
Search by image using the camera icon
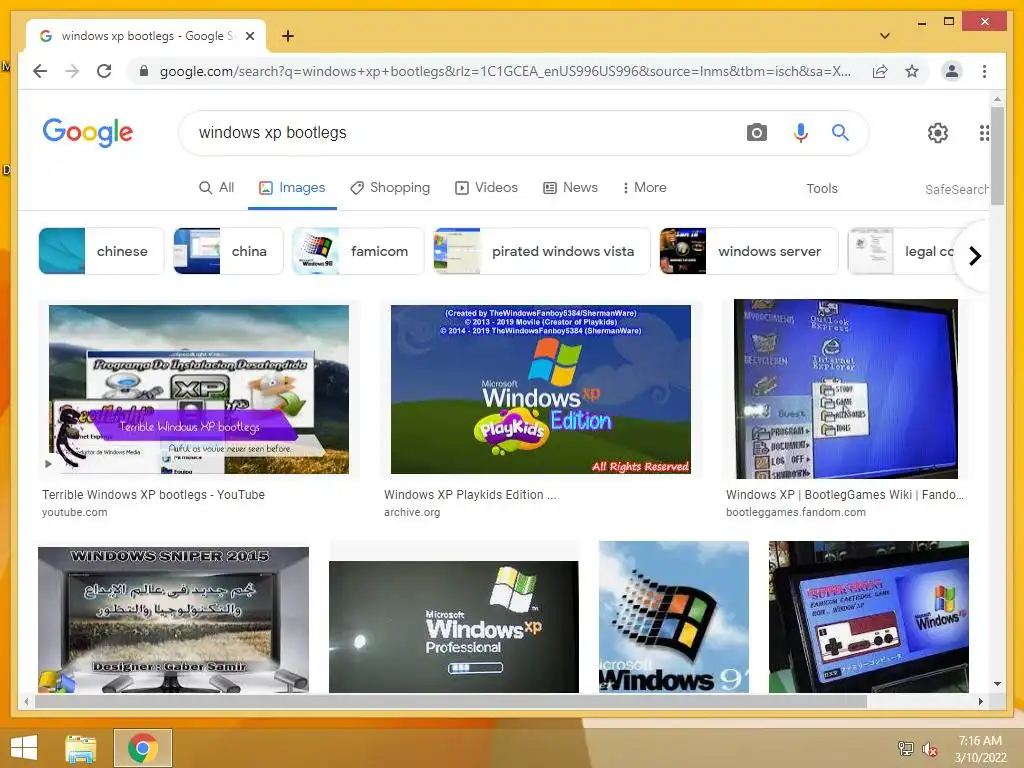click(x=756, y=133)
